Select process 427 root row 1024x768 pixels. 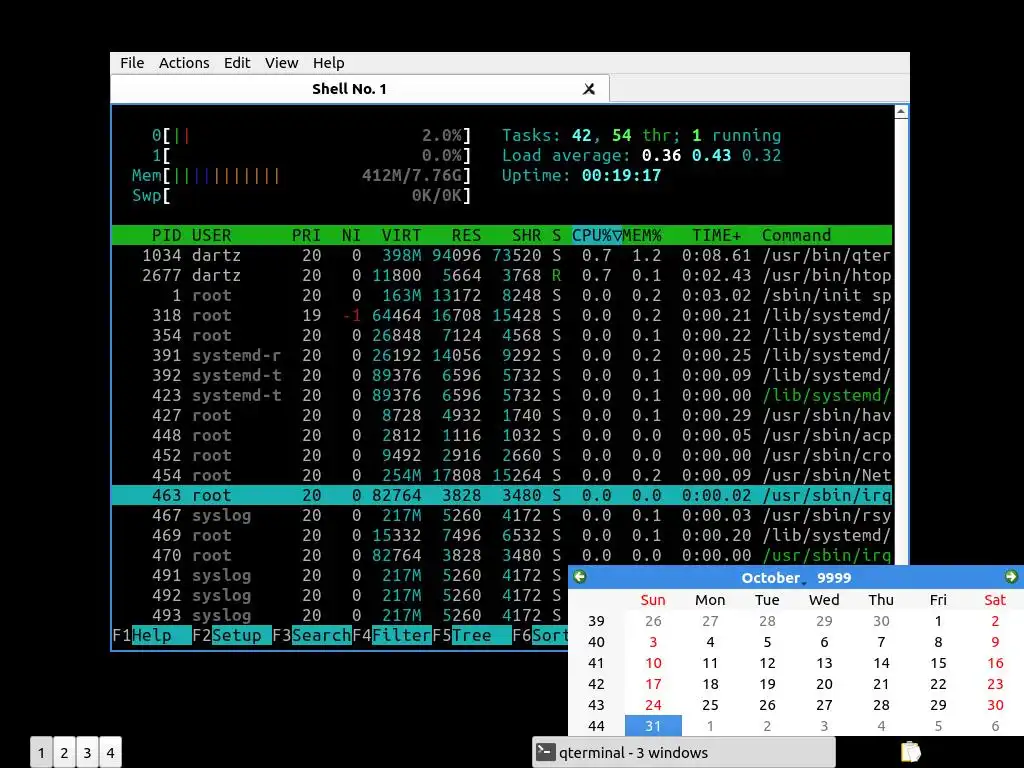(x=502, y=415)
